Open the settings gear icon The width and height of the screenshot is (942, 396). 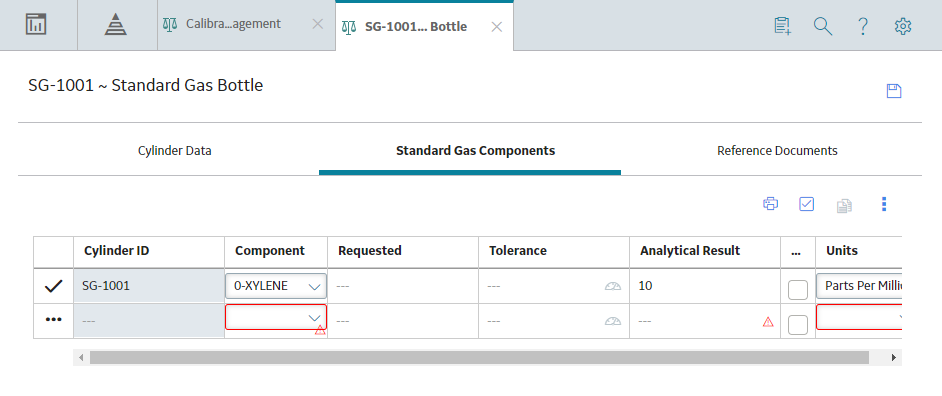click(x=903, y=26)
